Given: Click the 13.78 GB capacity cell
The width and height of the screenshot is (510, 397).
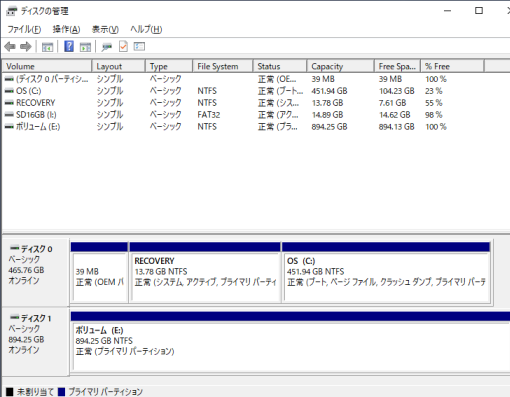Looking at the screenshot, I should coord(327,103).
